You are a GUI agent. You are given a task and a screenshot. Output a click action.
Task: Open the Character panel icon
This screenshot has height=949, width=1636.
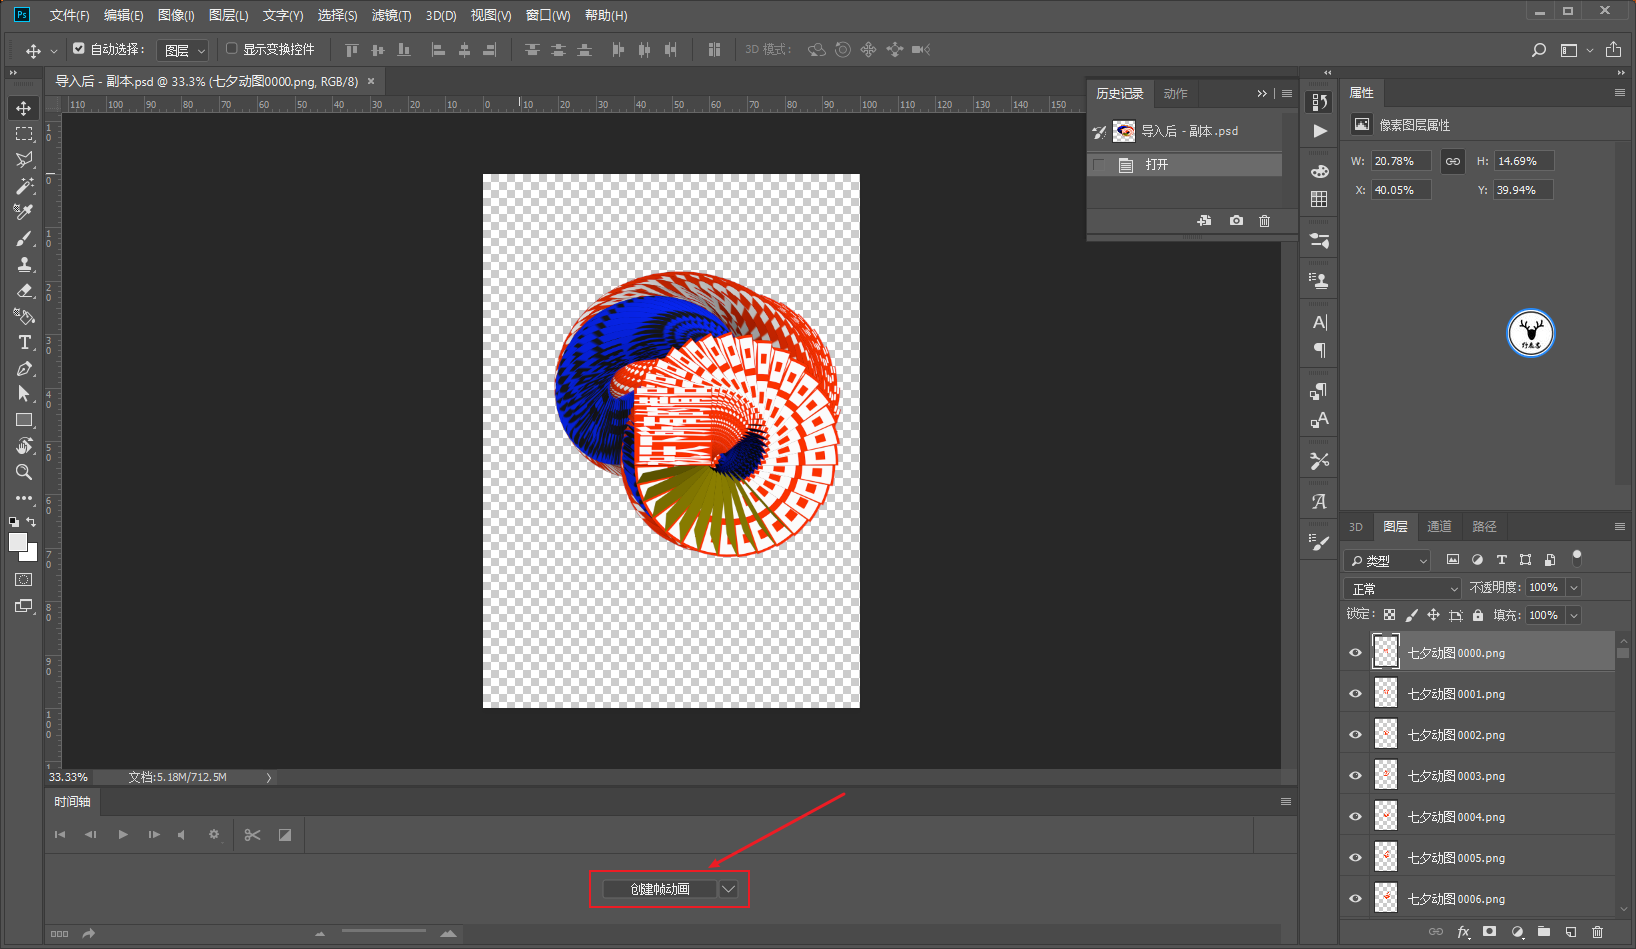1320,322
